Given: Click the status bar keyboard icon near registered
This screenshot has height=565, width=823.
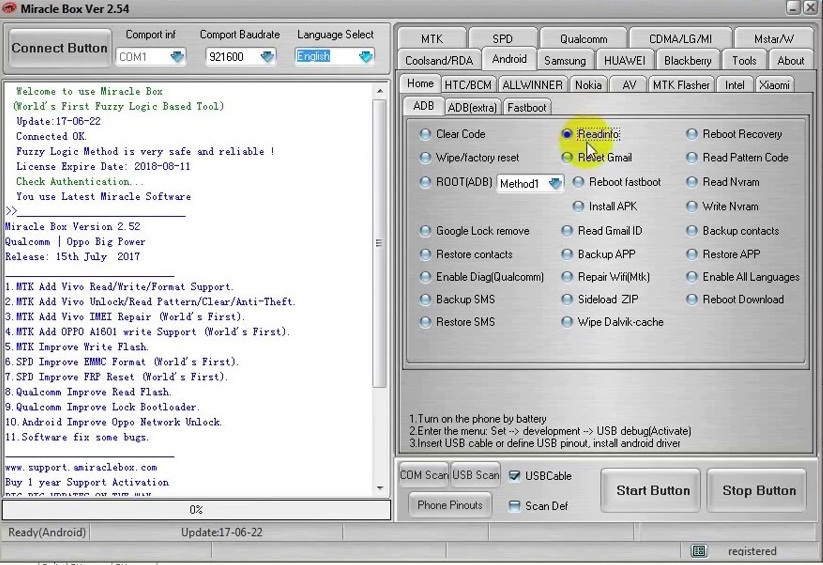Looking at the screenshot, I should point(699,551).
